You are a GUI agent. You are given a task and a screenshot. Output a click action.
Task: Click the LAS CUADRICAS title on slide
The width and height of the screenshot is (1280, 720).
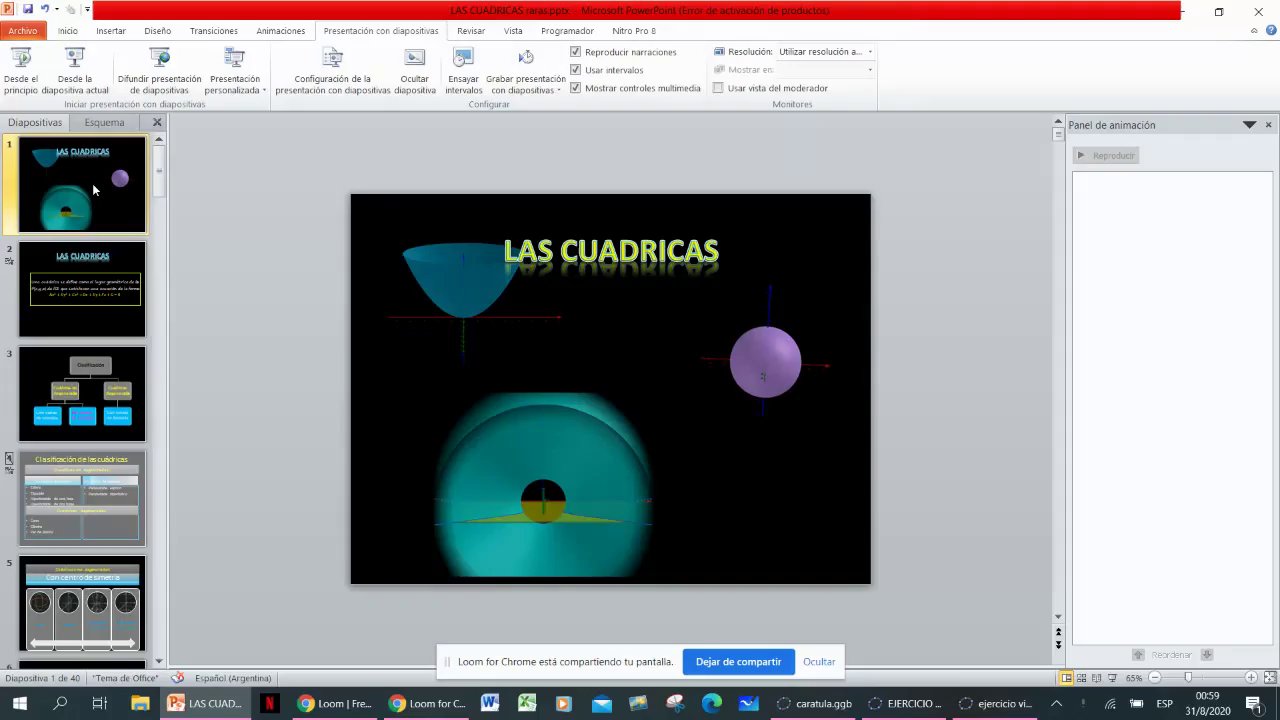coord(611,251)
